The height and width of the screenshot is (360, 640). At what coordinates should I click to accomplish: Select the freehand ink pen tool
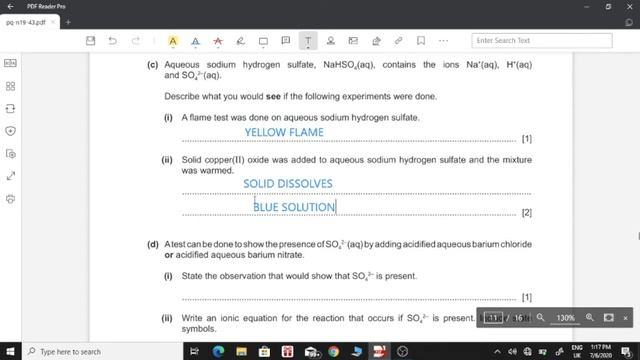[240, 41]
